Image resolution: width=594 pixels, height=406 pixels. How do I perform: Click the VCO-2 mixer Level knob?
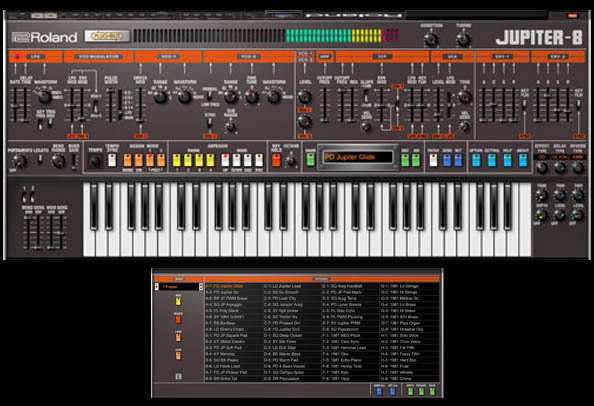coord(305,122)
